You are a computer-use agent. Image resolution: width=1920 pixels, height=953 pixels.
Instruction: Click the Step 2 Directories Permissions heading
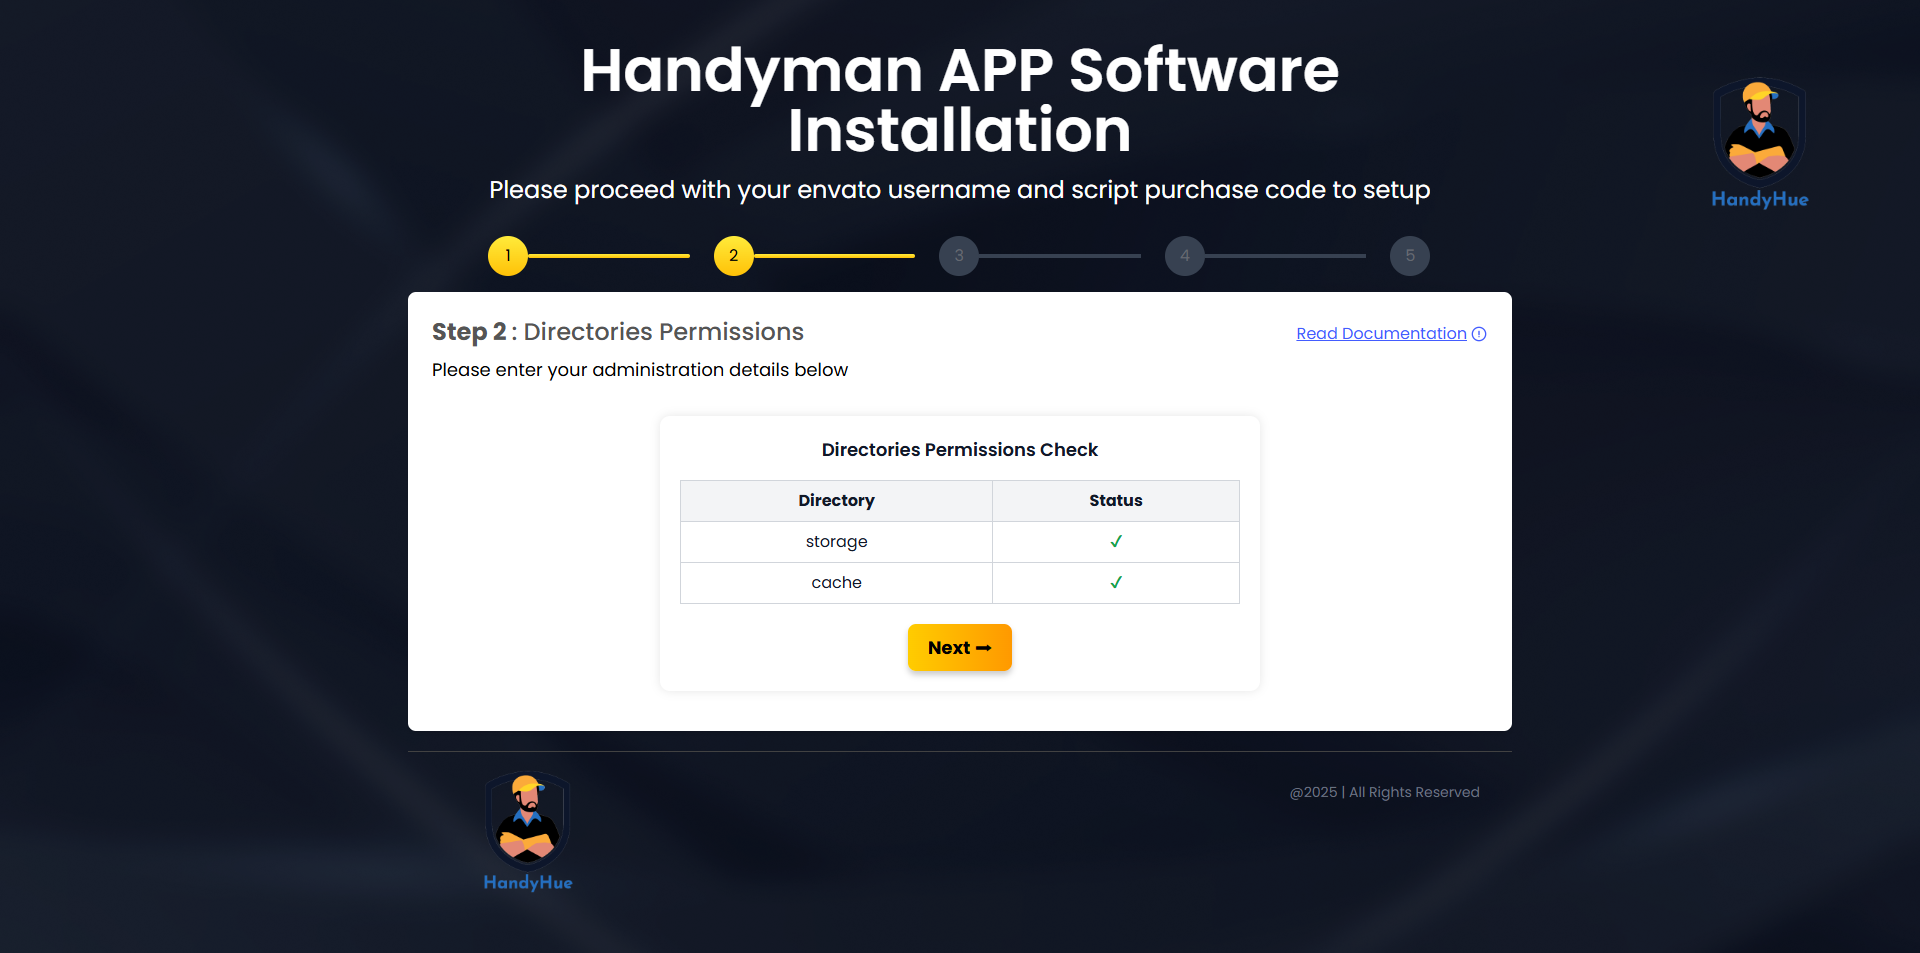pyautogui.click(x=617, y=332)
